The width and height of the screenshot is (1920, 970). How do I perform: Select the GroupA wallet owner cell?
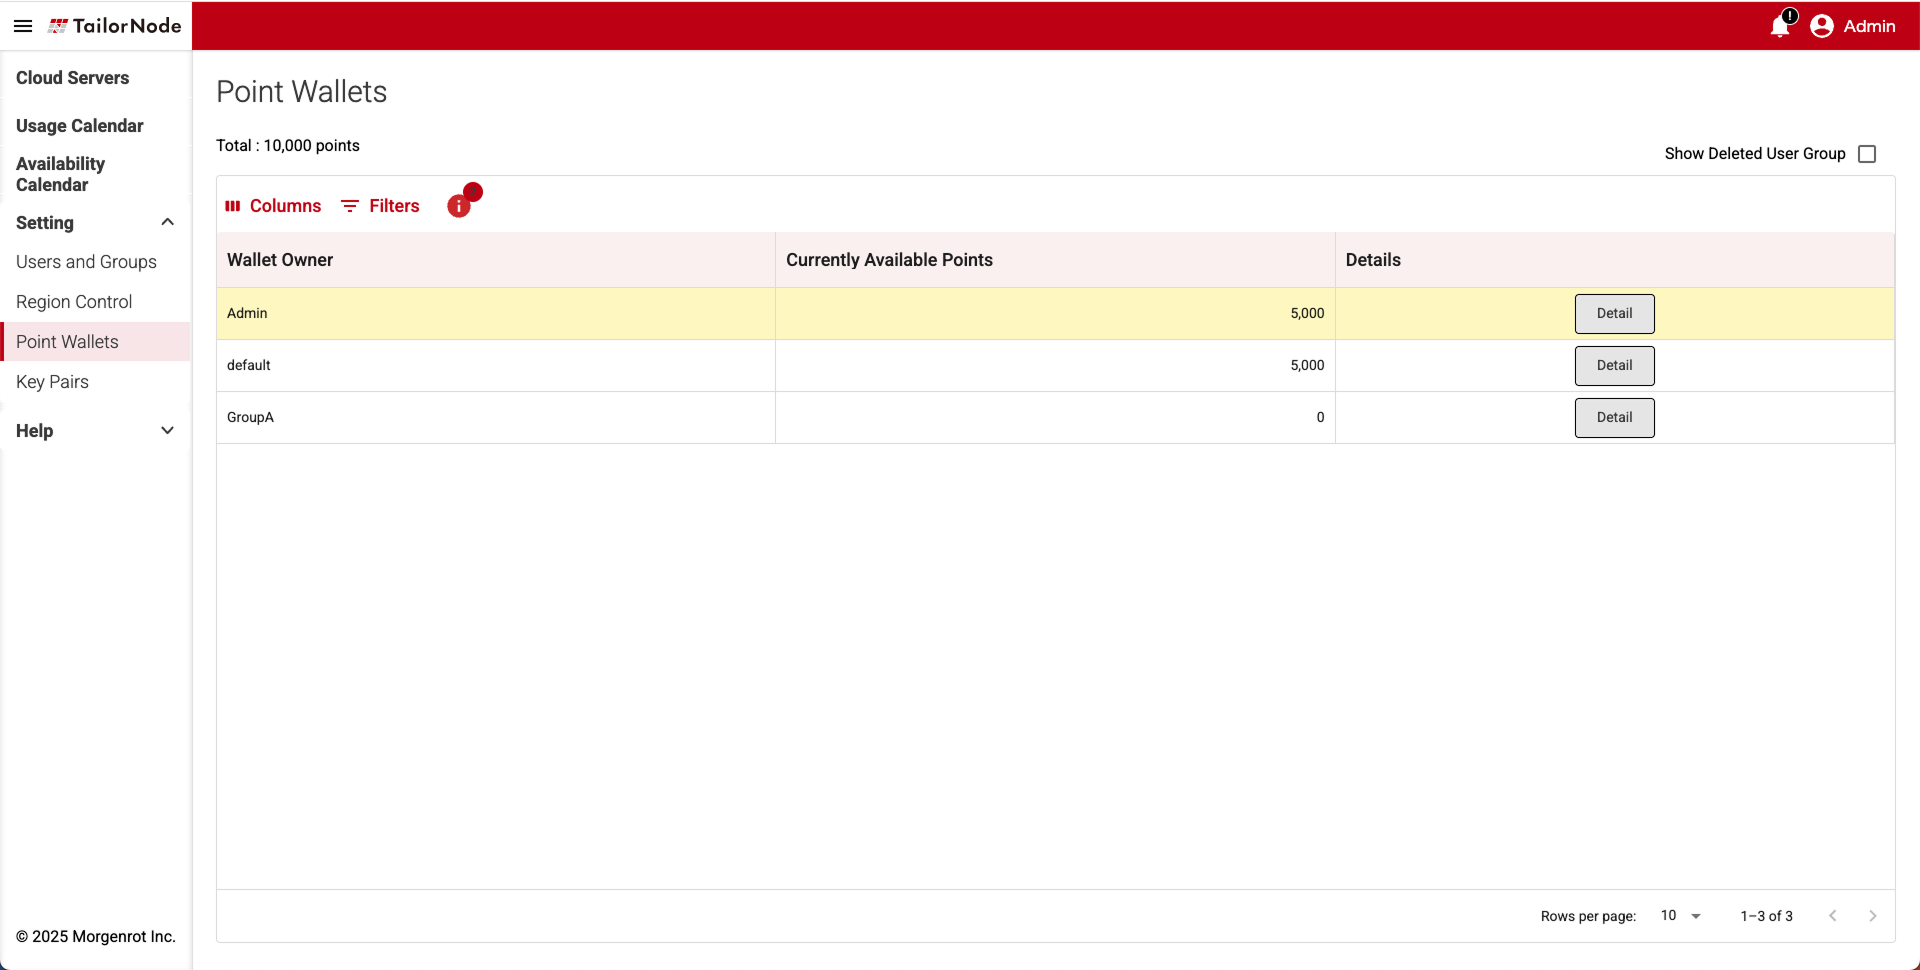pos(496,418)
